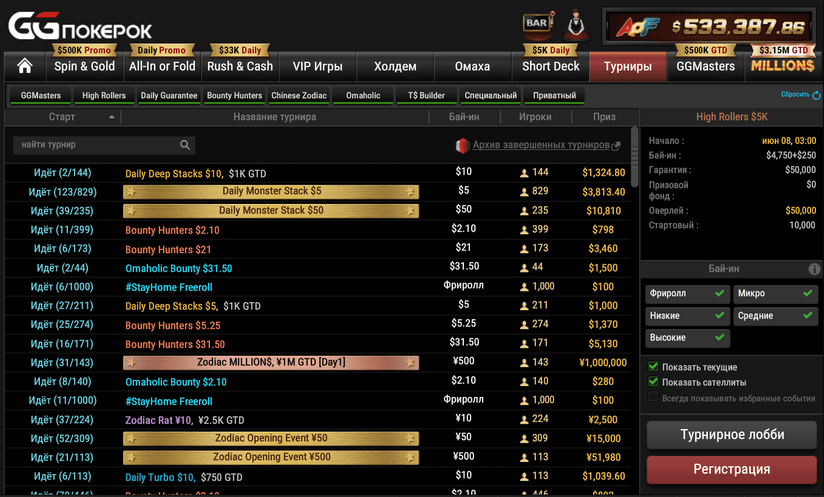Image resolution: width=824 pixels, height=497 pixels.
Task: Open the BAR slot machine icon
Action: [x=538, y=23]
